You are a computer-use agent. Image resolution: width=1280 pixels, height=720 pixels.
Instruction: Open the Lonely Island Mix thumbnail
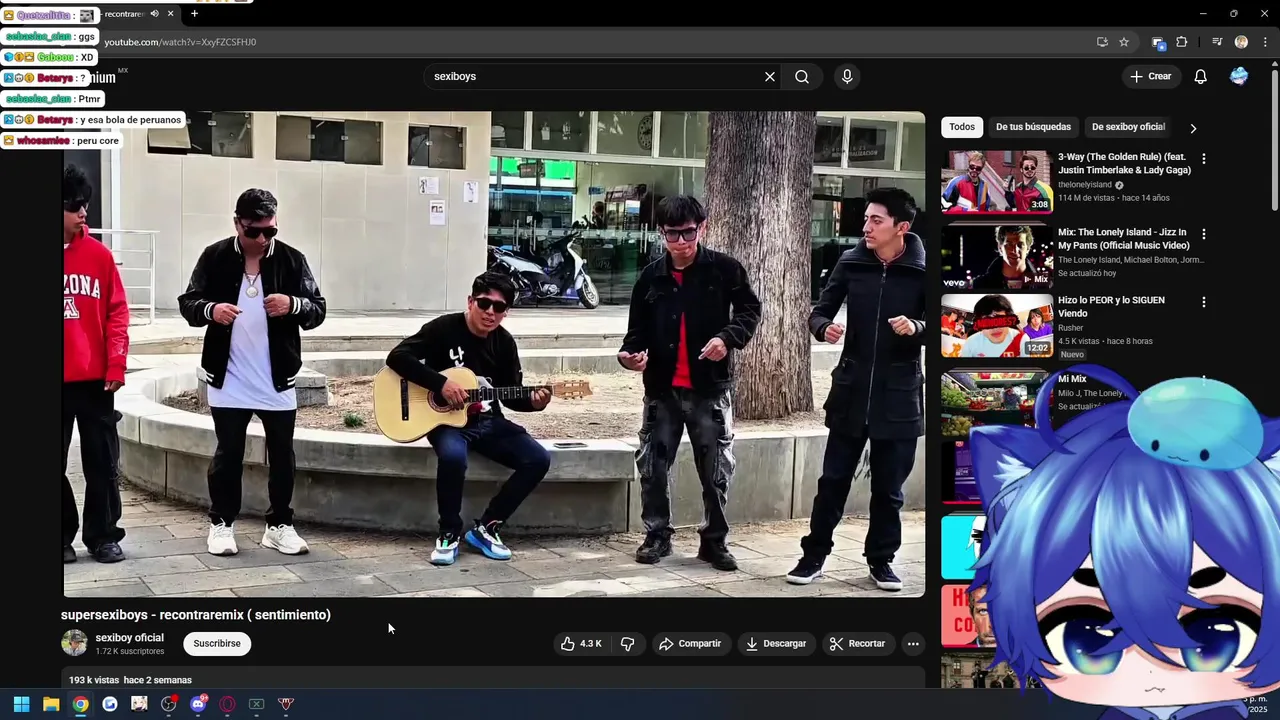pos(996,256)
